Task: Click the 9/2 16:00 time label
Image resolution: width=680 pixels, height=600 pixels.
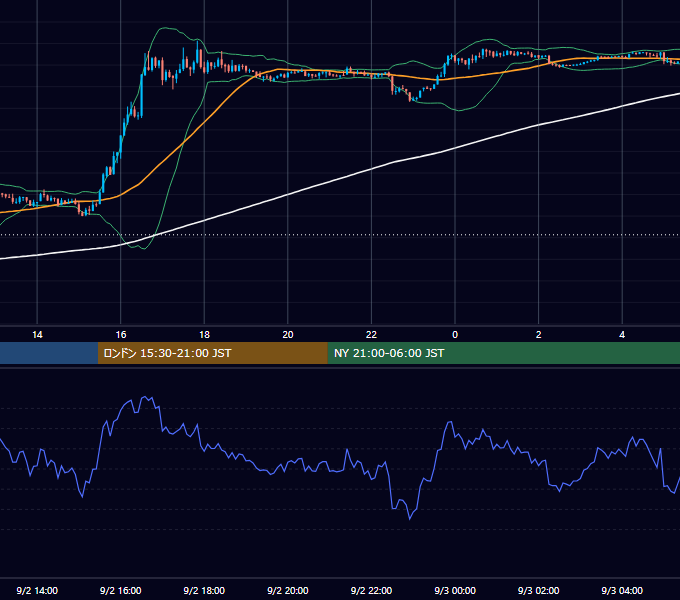Action: tap(121, 590)
